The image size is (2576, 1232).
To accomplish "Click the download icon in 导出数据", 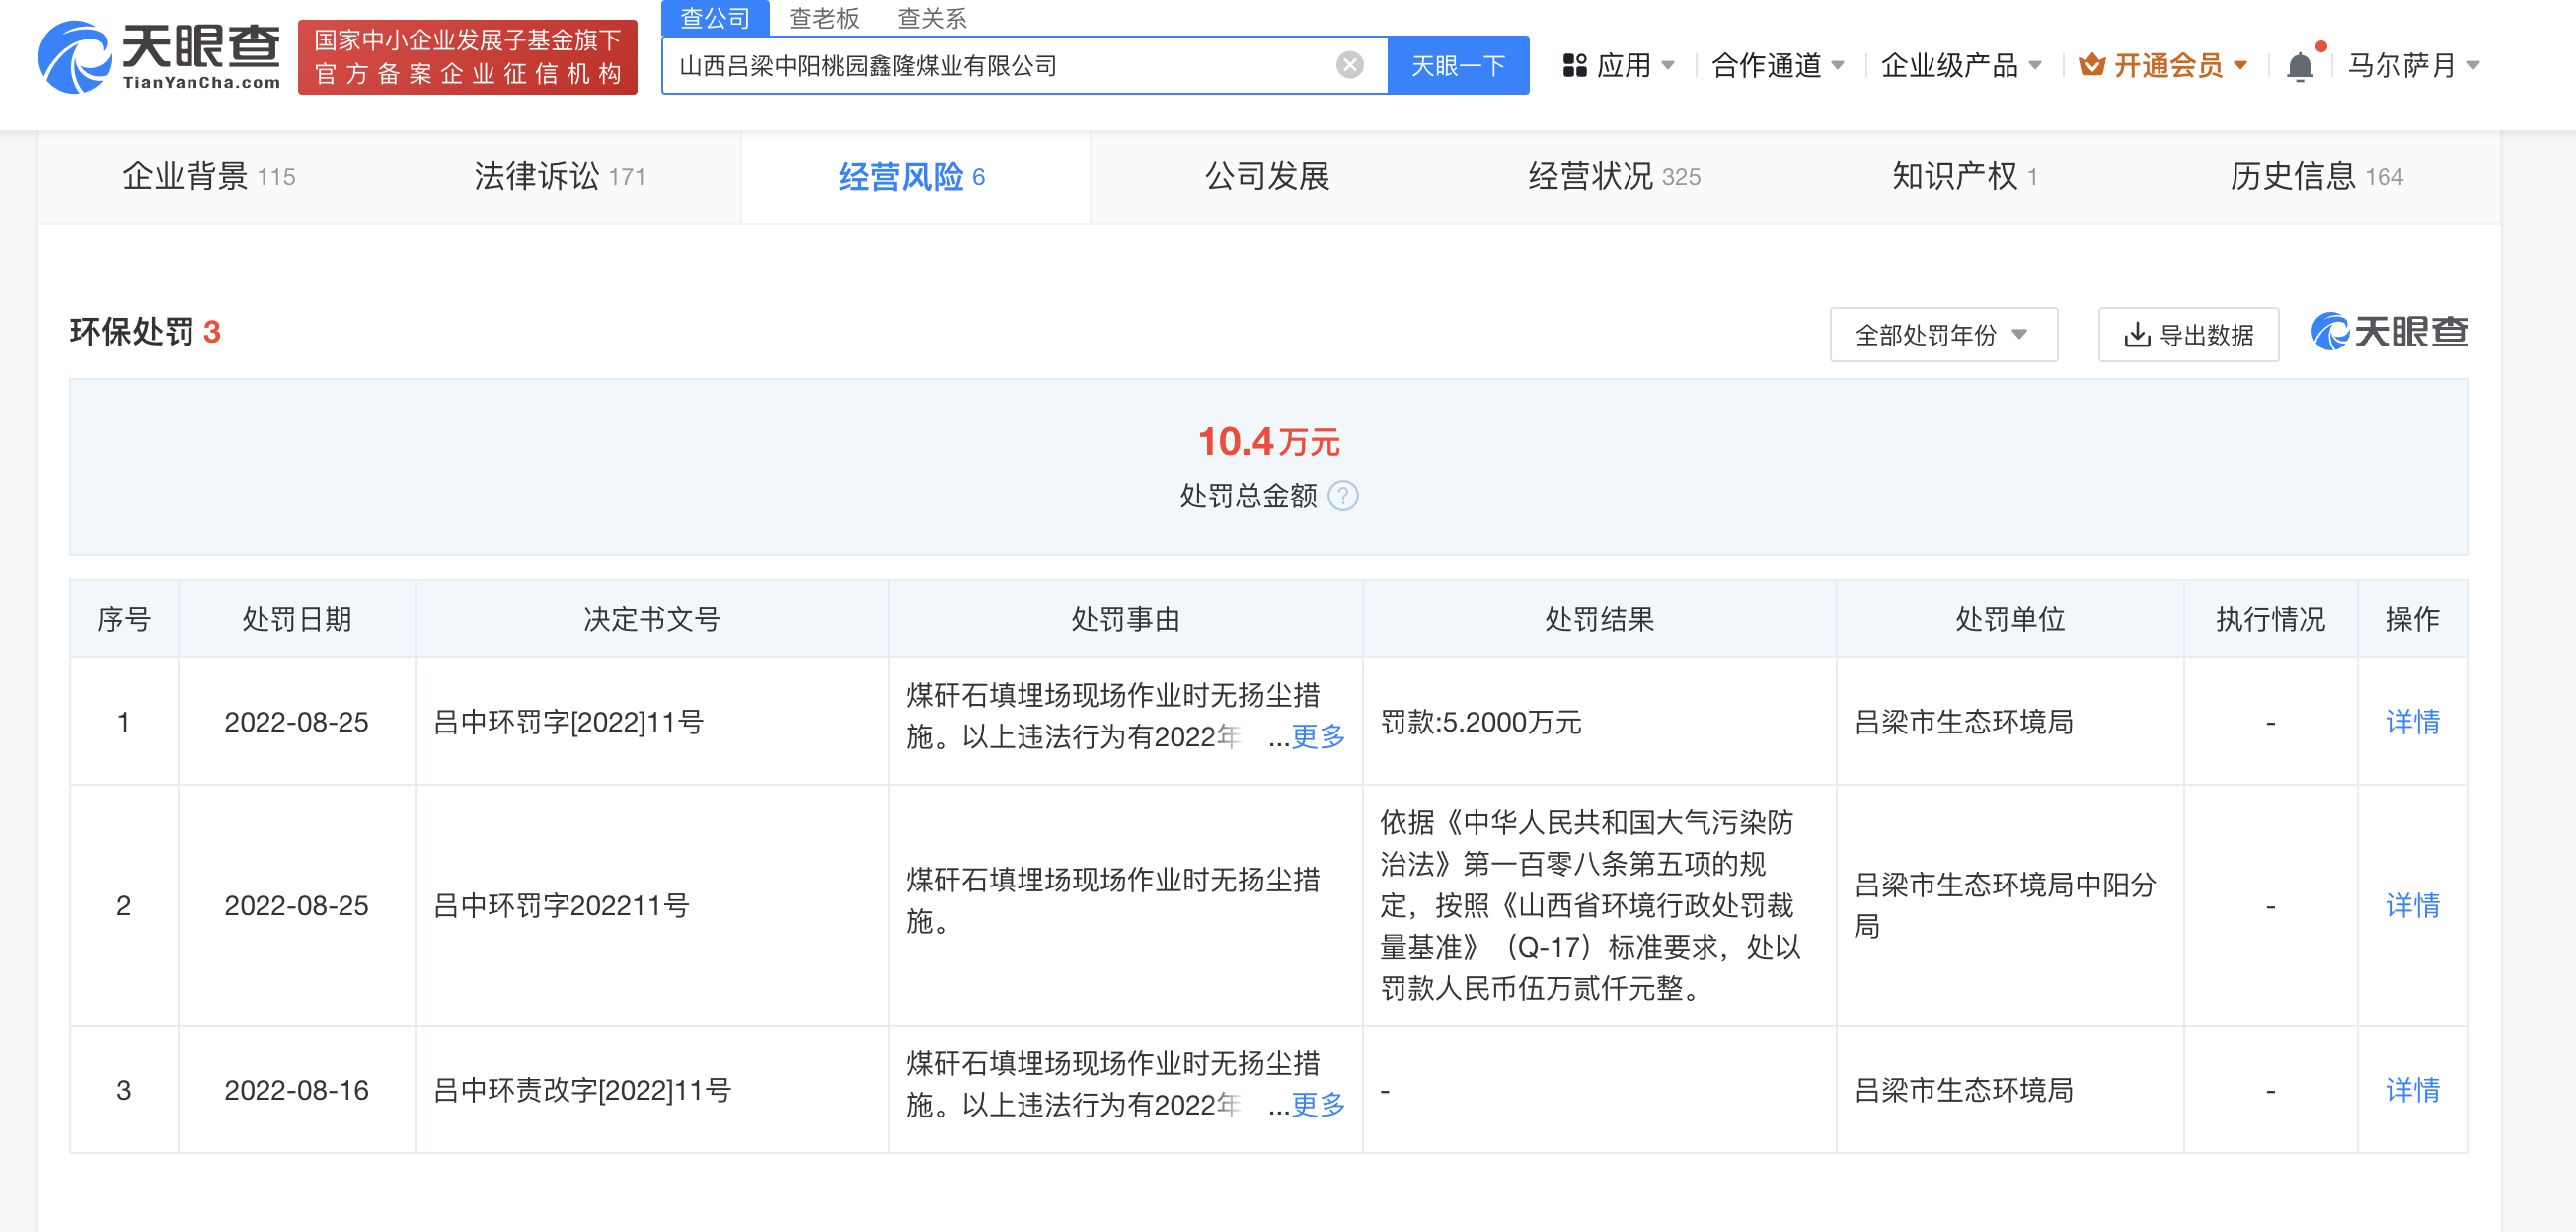I will coord(2136,335).
